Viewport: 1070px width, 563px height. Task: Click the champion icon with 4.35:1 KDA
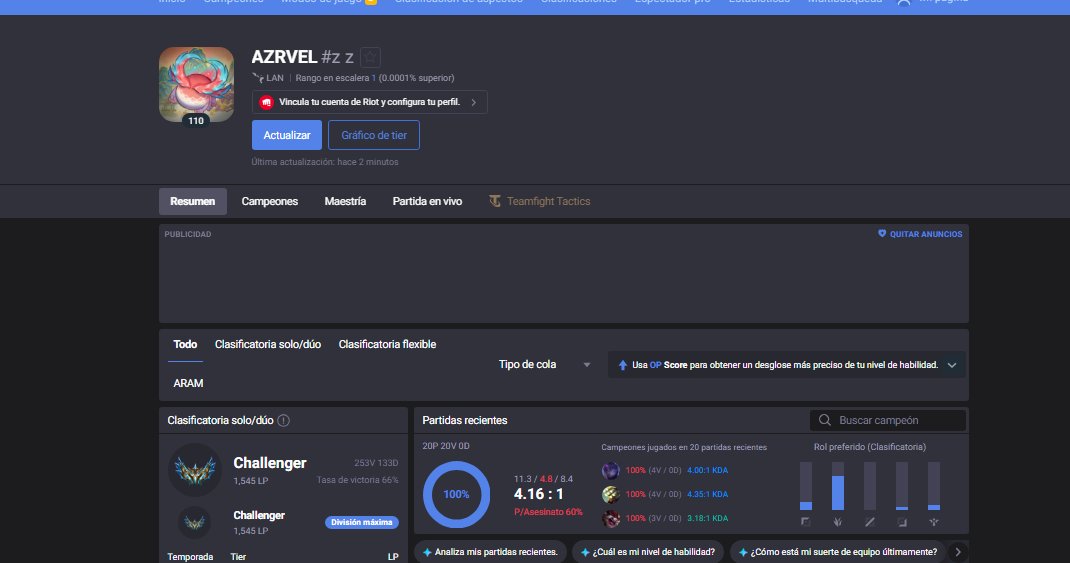click(610, 494)
